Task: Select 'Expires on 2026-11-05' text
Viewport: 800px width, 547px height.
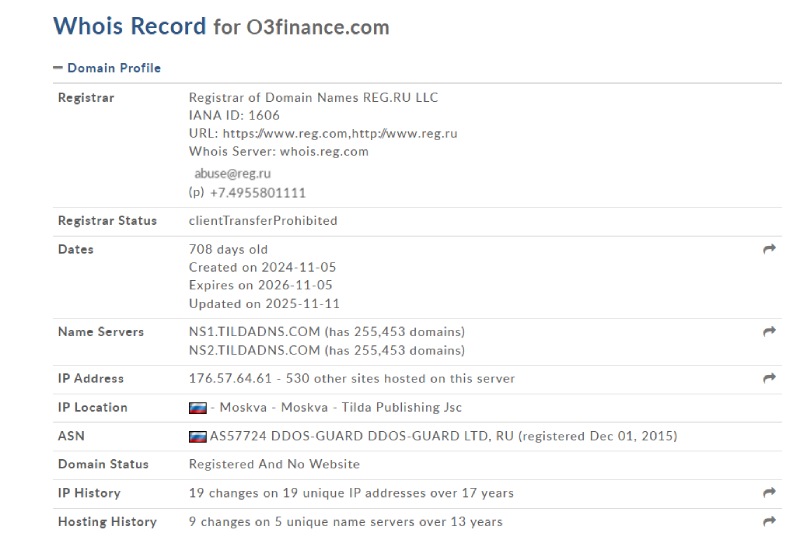Action: [x=261, y=285]
